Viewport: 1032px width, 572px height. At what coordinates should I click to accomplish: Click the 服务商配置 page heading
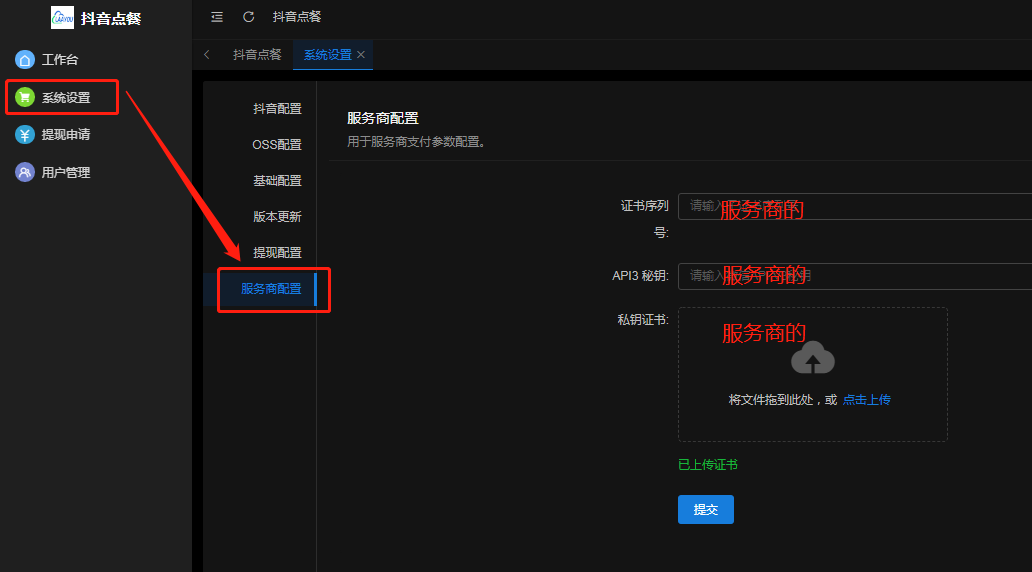pos(383,118)
